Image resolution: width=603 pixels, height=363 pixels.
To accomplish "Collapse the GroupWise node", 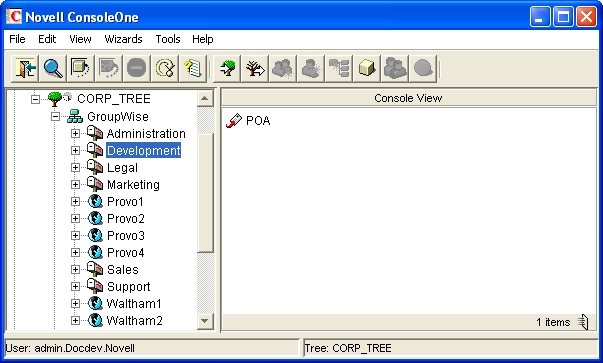I will click(56, 116).
